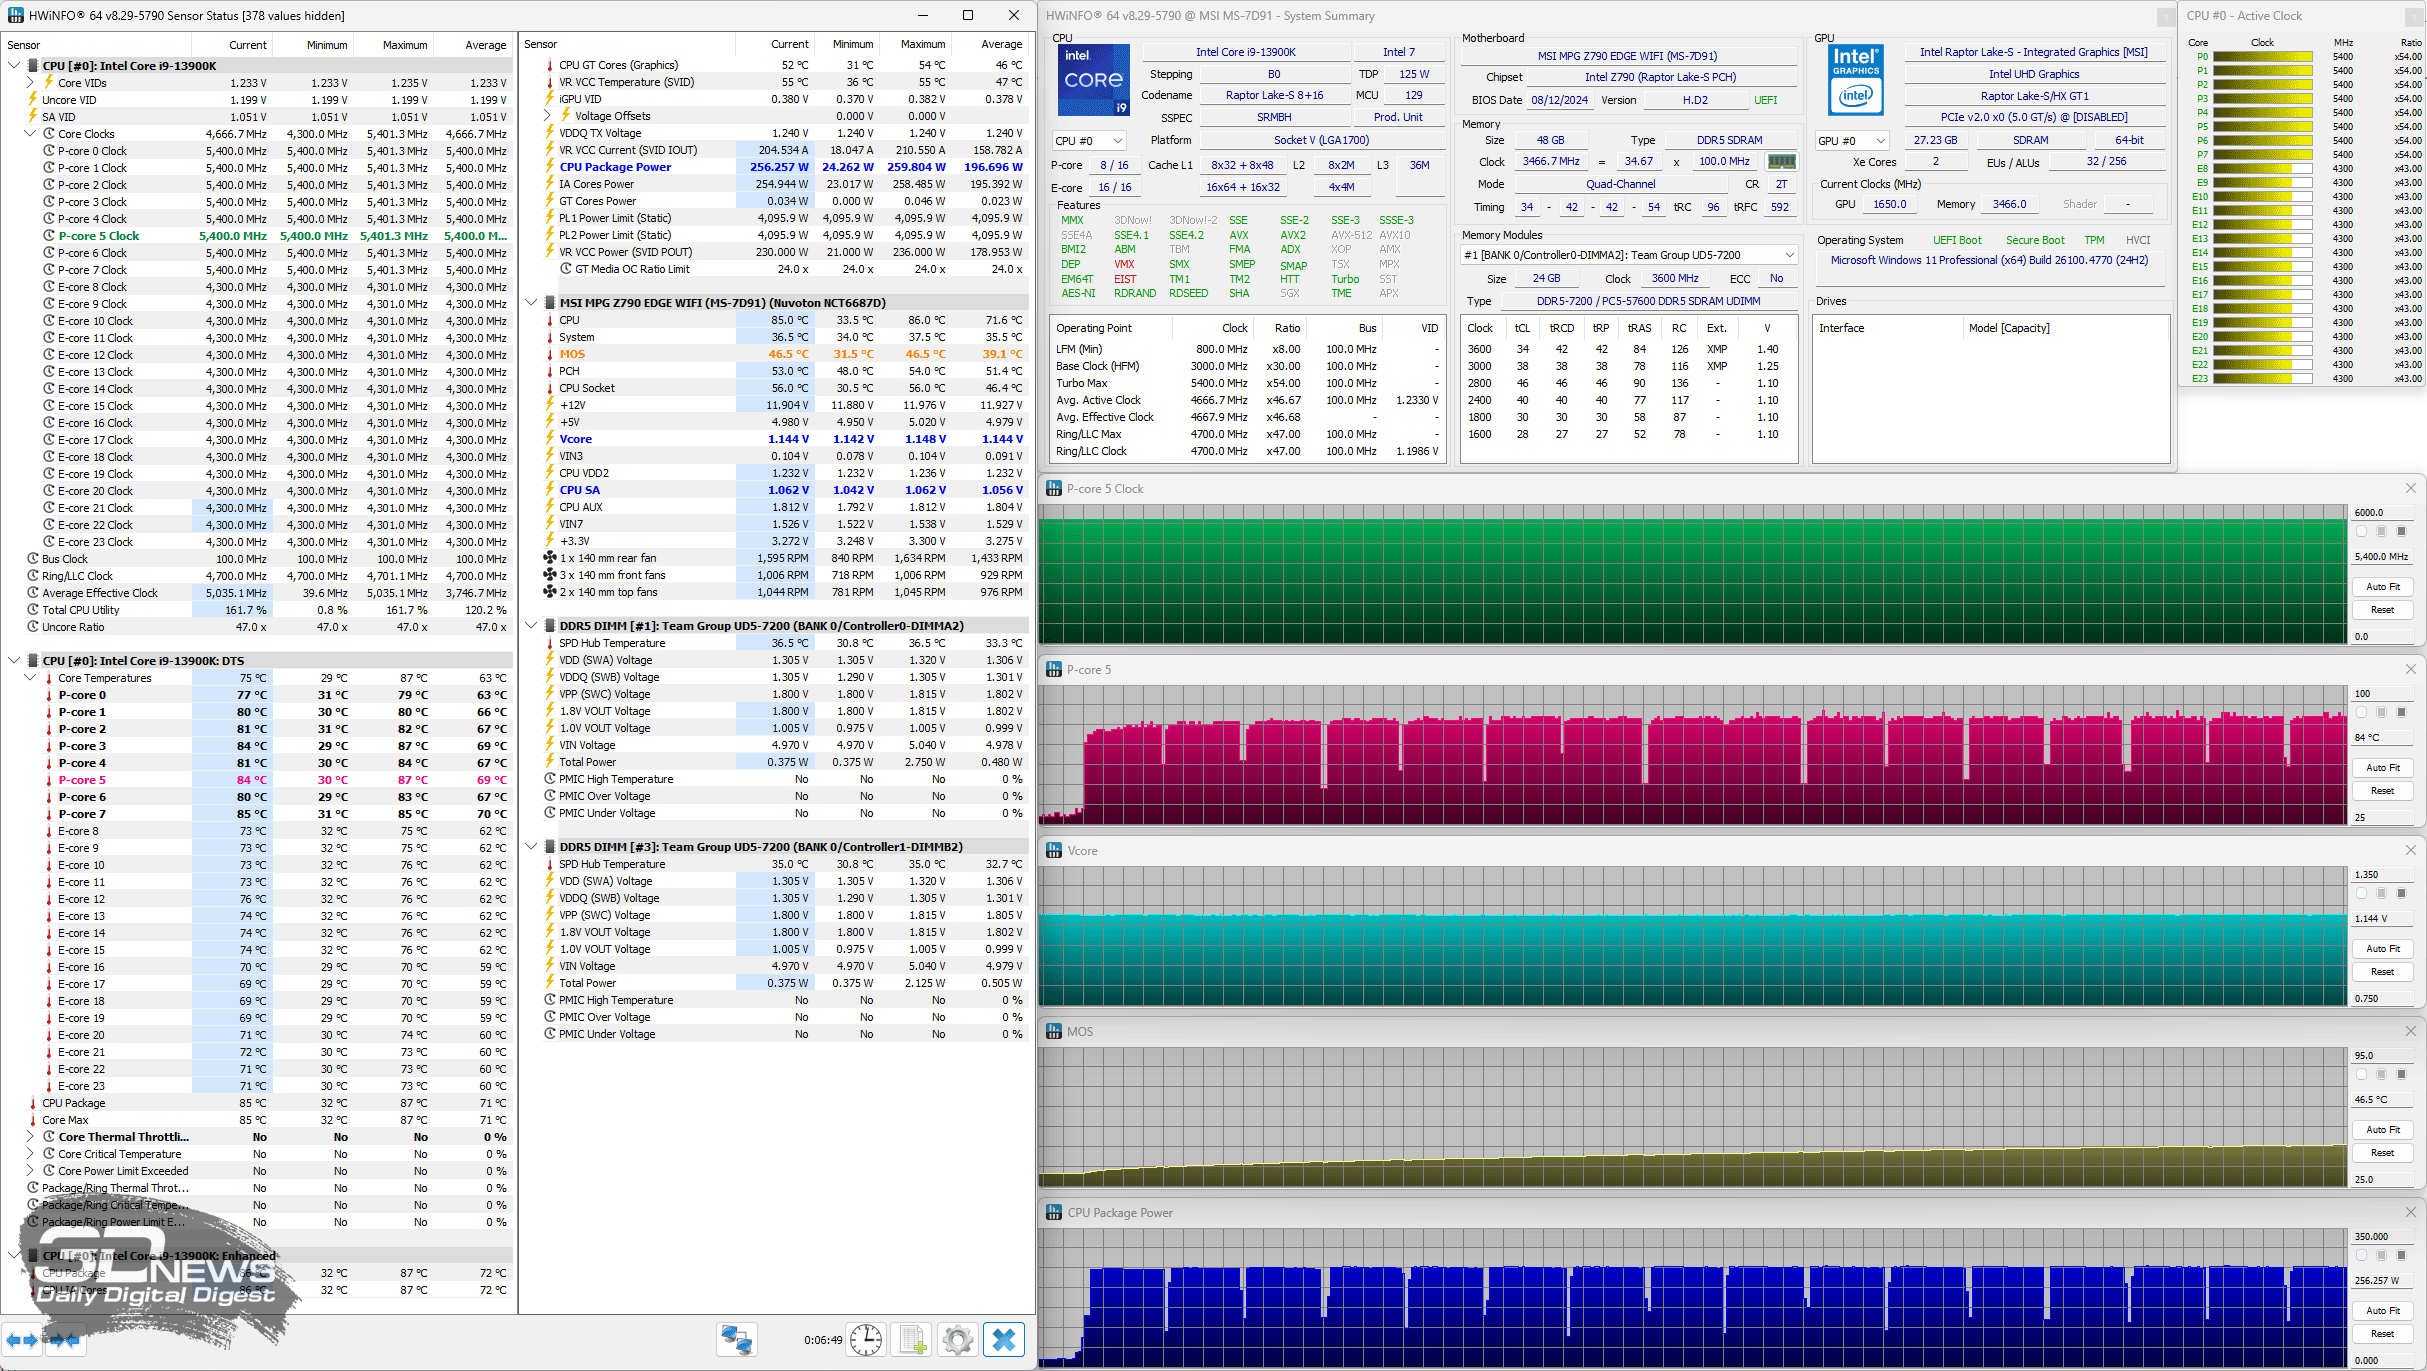The width and height of the screenshot is (2427, 1371).
Task: Collapse the Core Temperatures tree
Action: pos(30,678)
